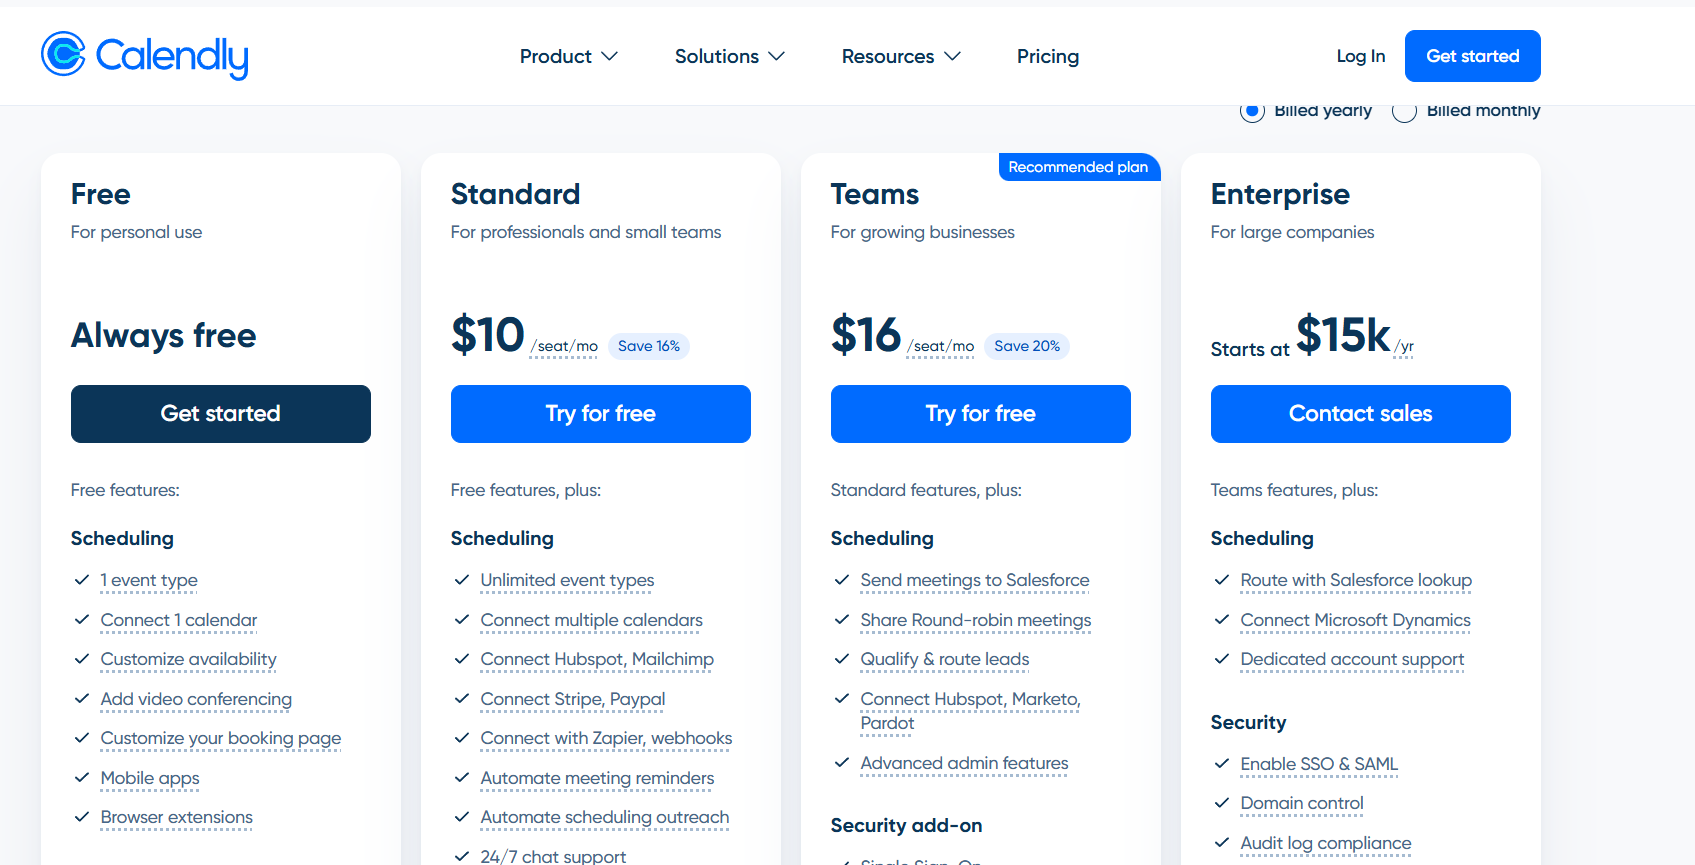Open the Customize availability feature link

tap(188, 659)
